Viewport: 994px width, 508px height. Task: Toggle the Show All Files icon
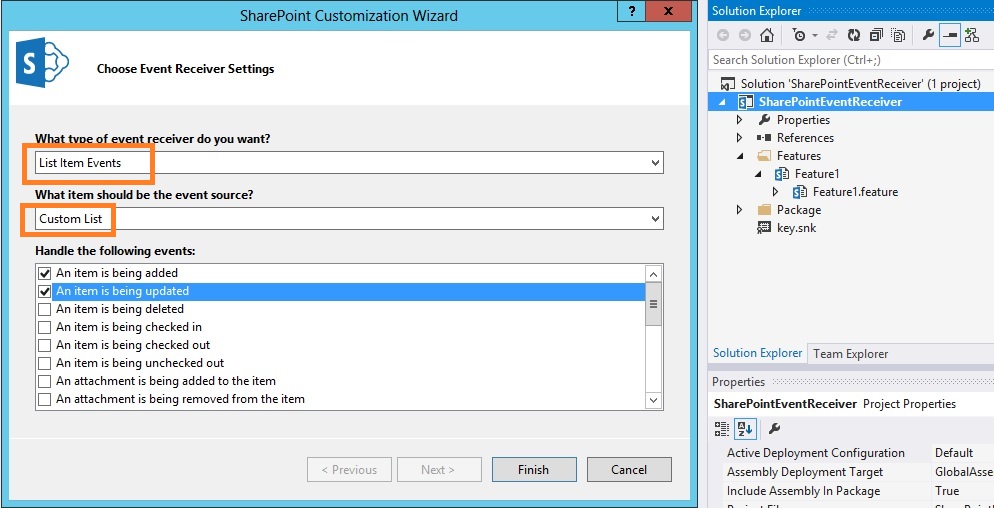tap(898, 36)
